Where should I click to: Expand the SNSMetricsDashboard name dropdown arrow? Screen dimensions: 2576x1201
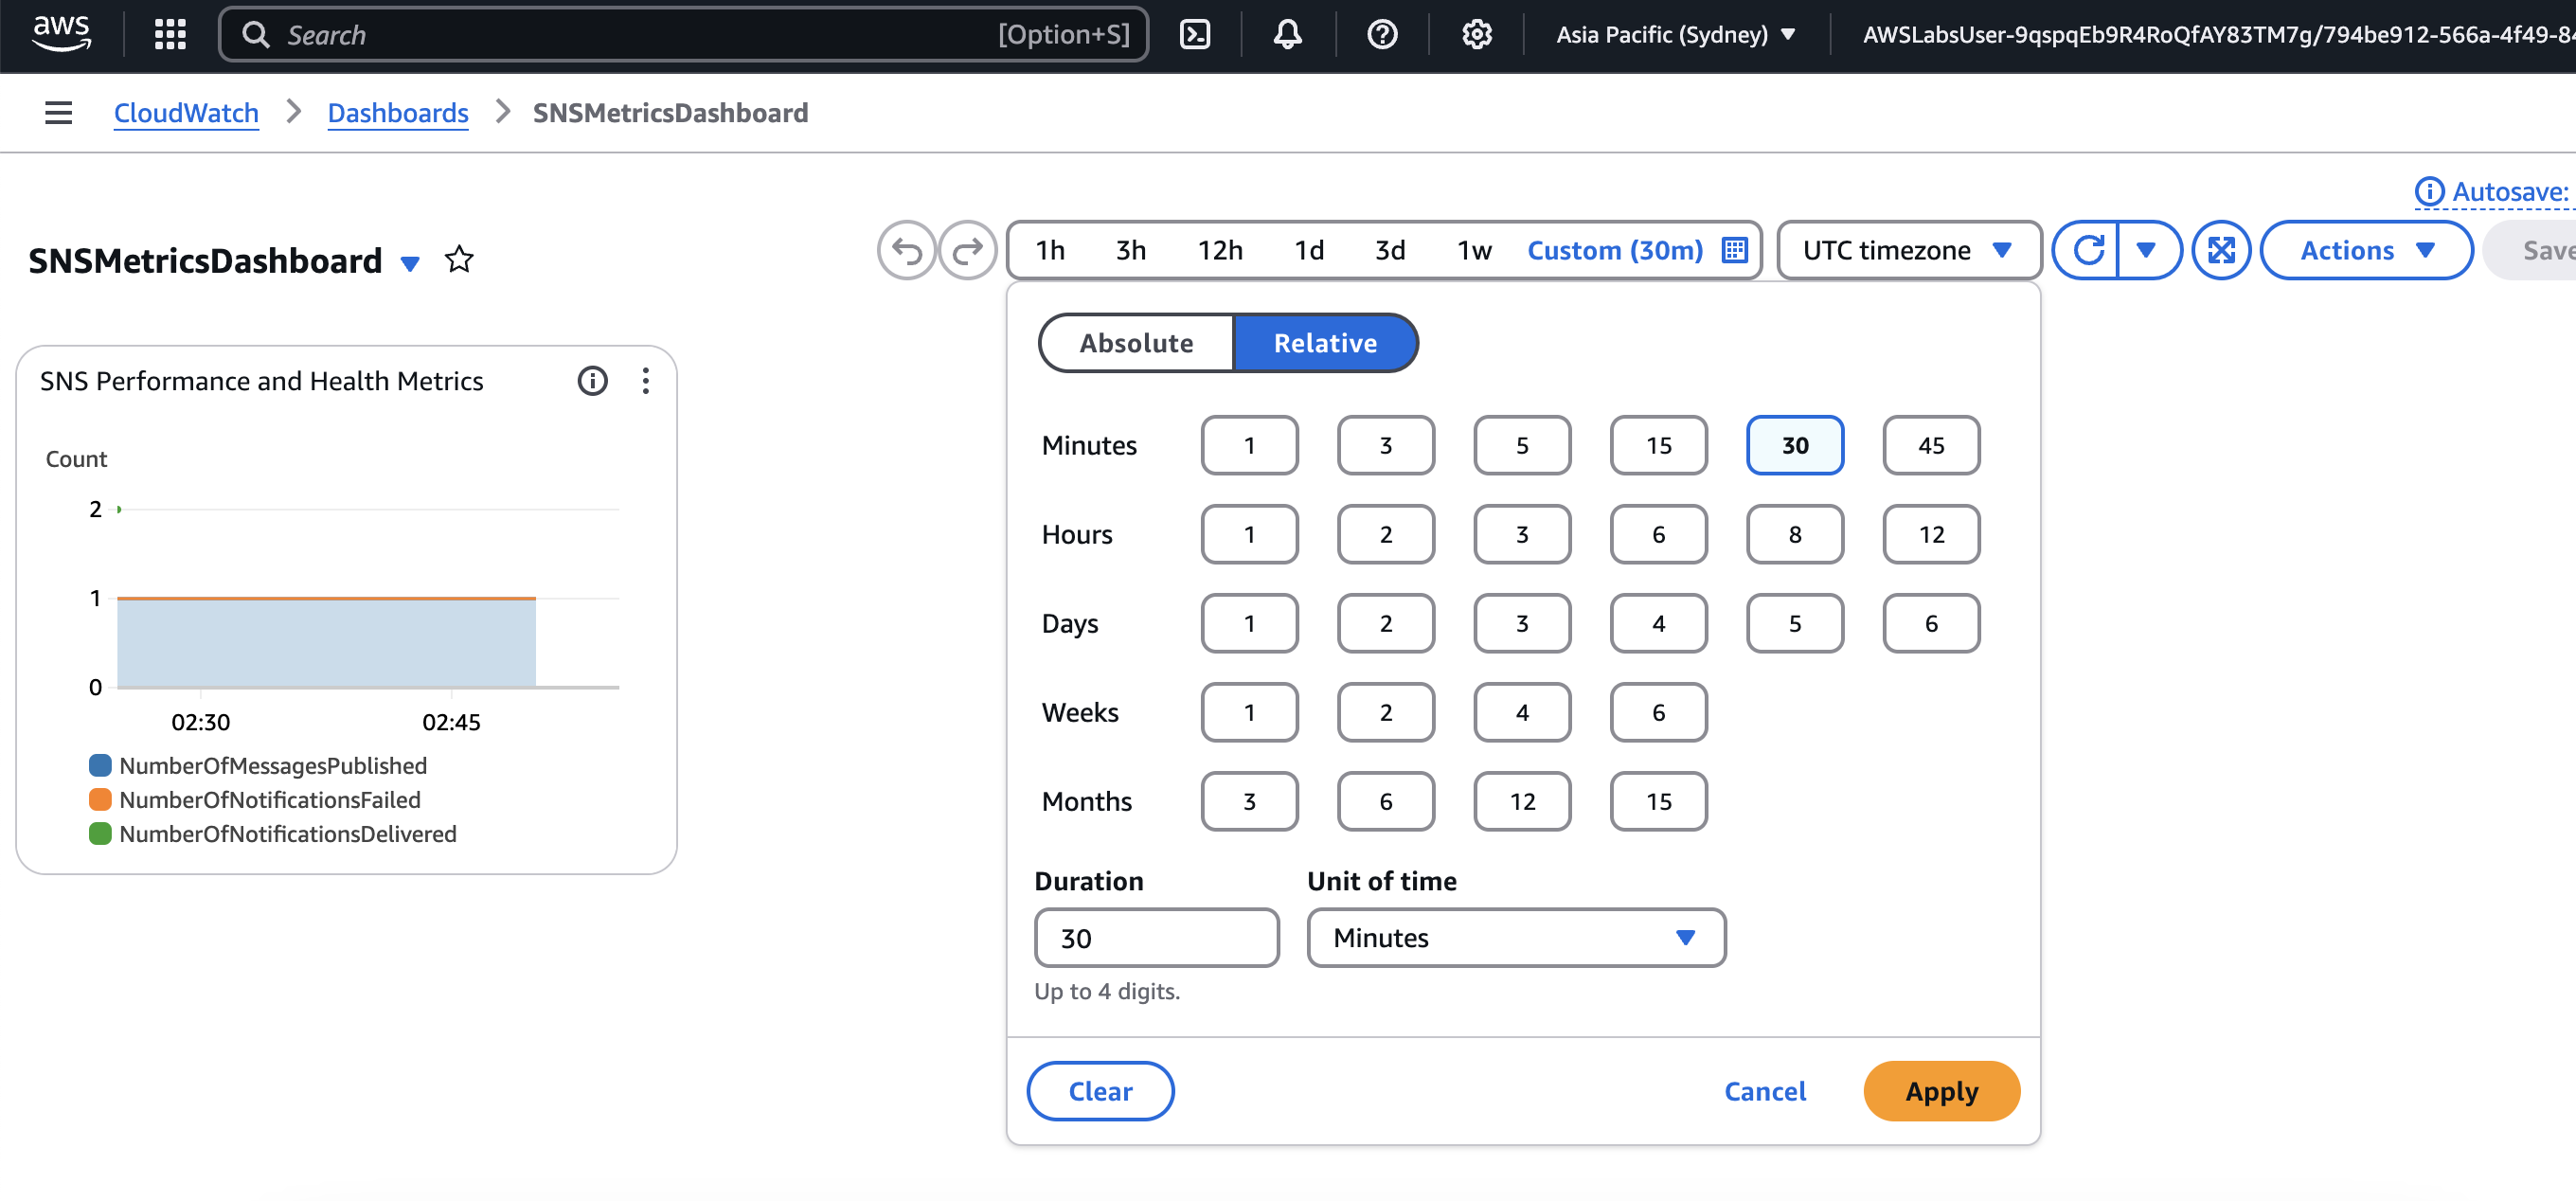point(410,263)
